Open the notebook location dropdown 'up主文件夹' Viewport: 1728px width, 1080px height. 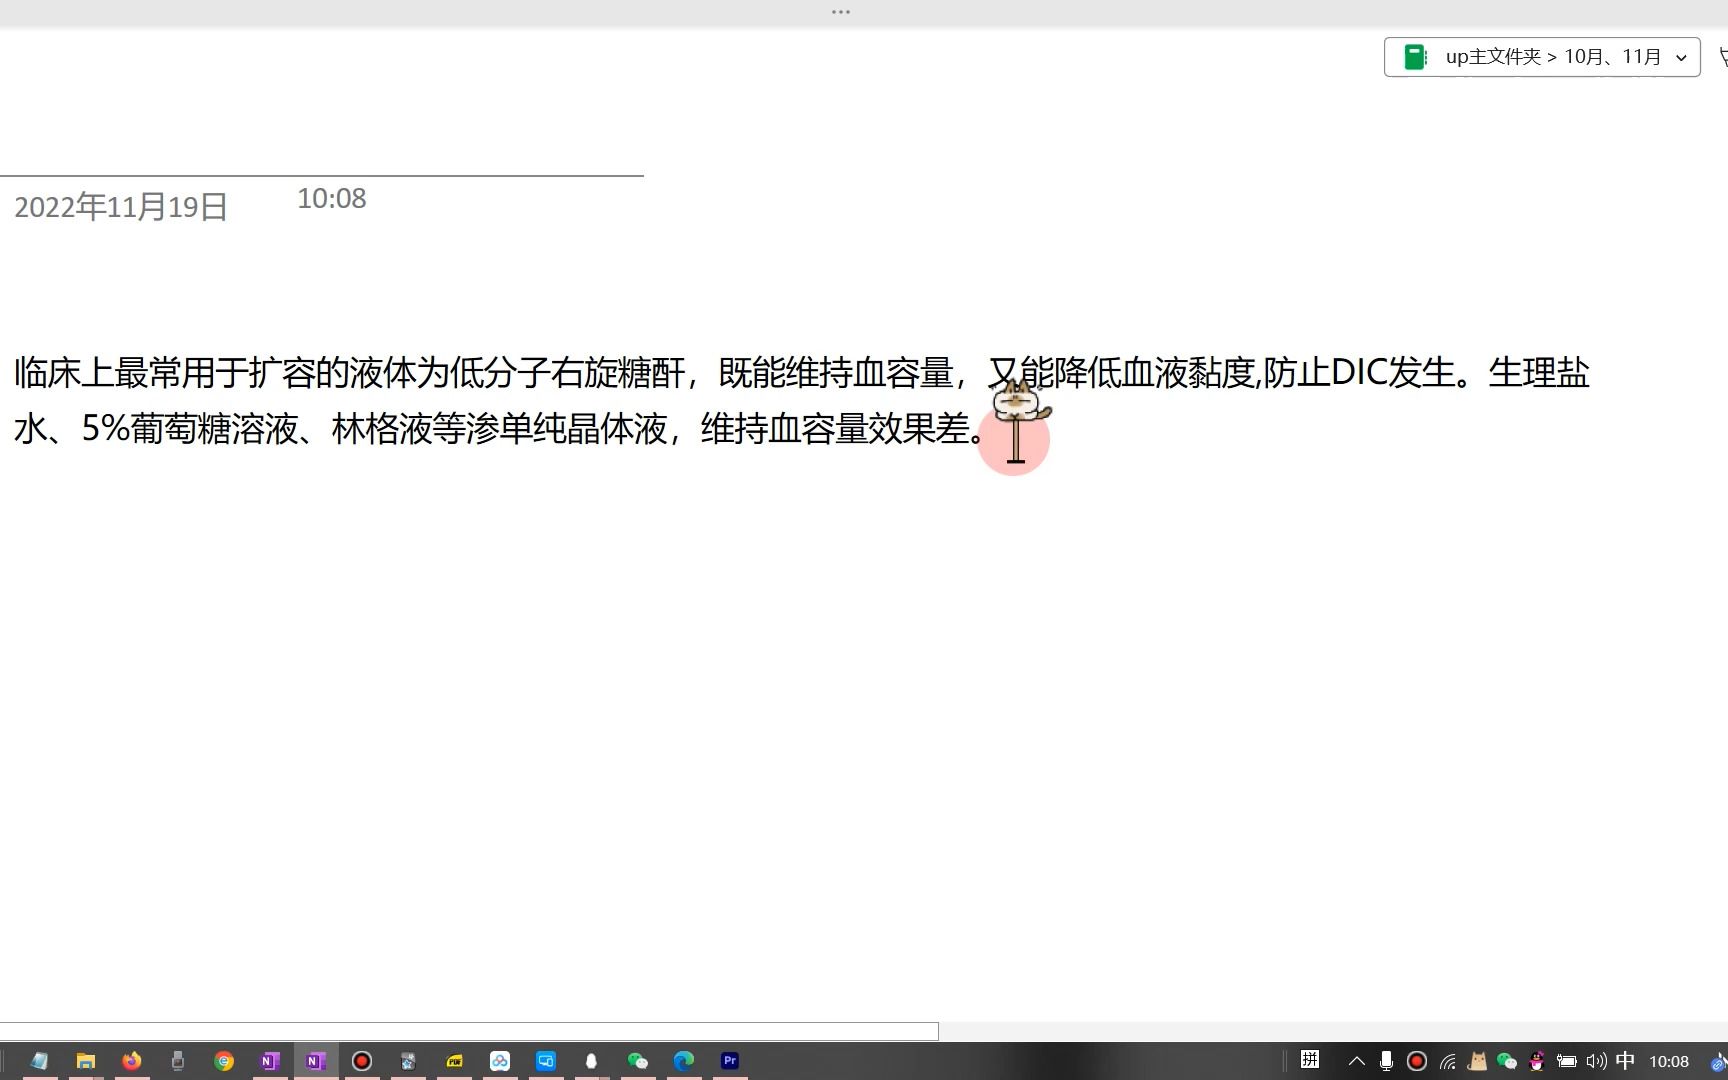pyautogui.click(x=1542, y=57)
